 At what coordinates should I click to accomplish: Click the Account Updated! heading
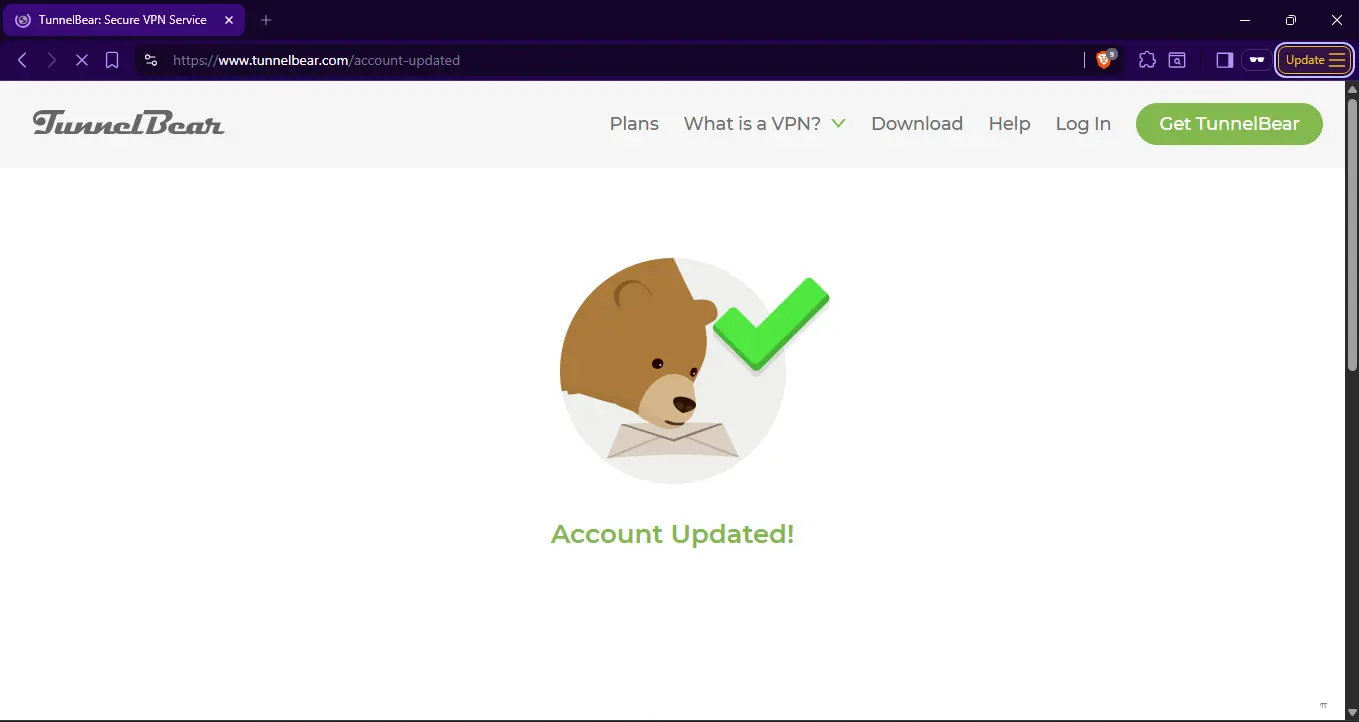[x=672, y=534]
